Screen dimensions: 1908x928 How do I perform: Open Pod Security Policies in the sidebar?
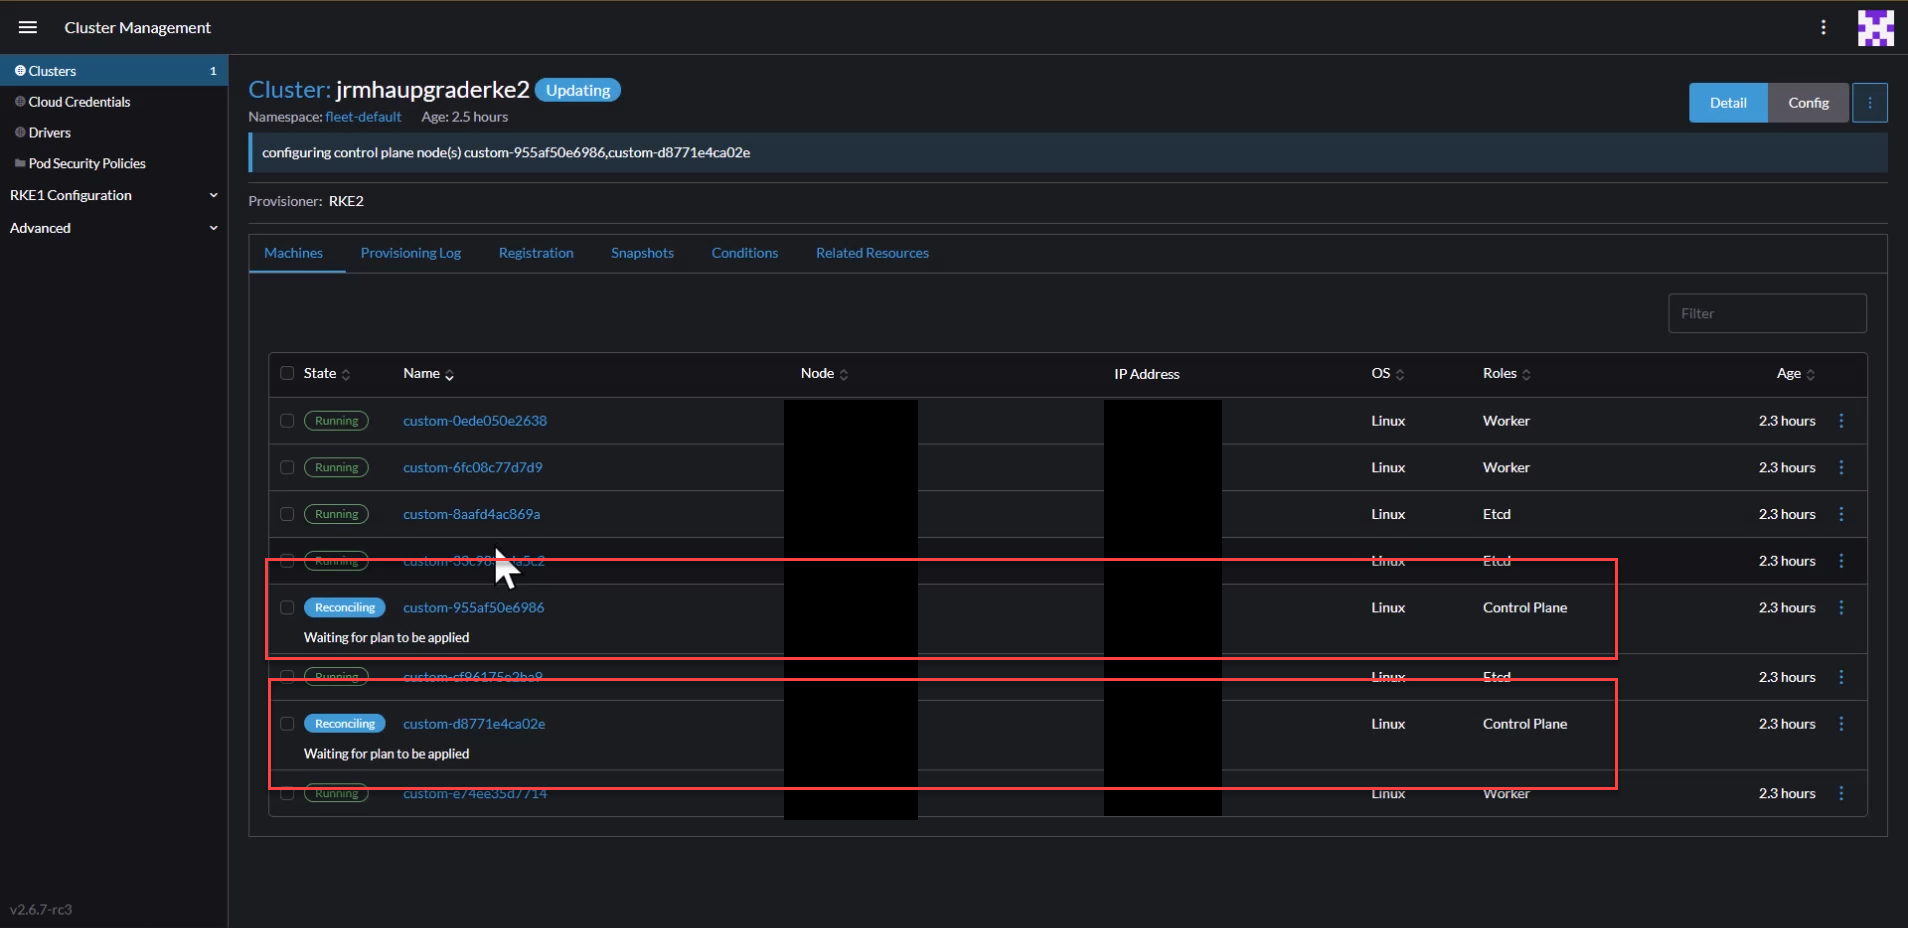coord(88,163)
